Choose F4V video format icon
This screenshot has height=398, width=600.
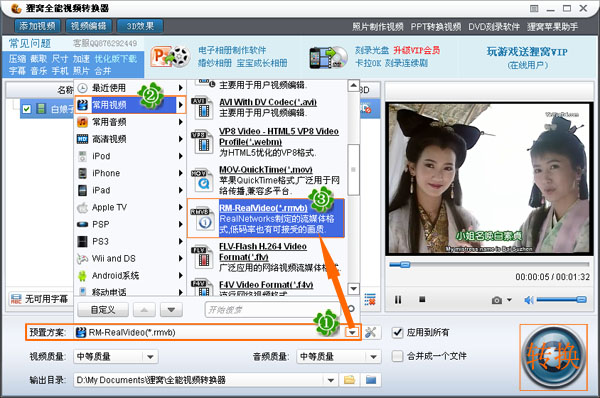coord(202,288)
